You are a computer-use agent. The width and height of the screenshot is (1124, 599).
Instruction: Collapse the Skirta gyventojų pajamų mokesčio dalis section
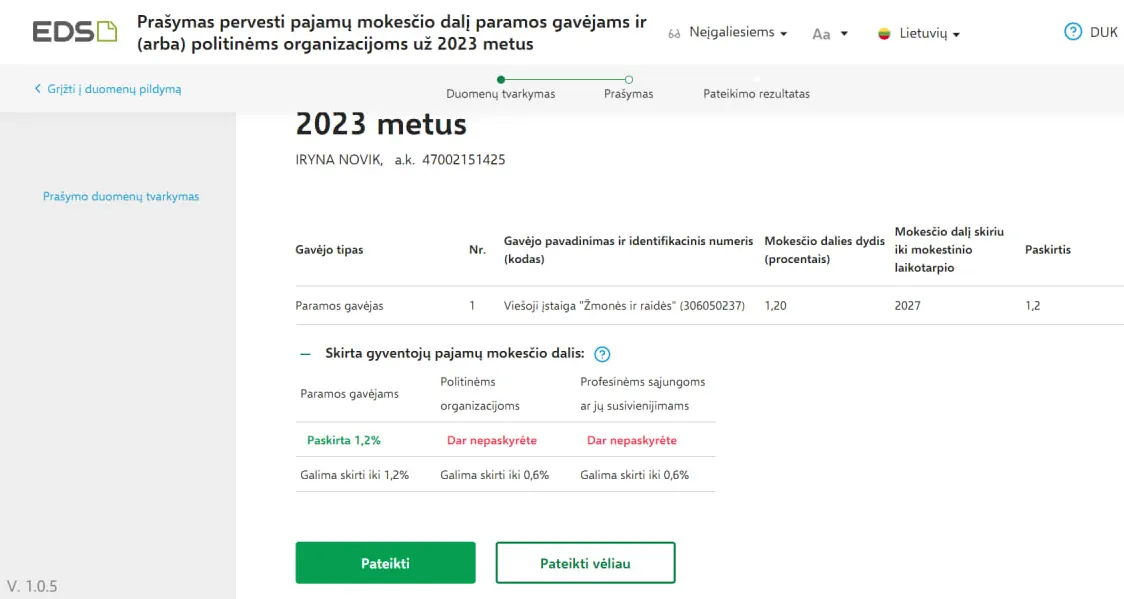point(303,353)
